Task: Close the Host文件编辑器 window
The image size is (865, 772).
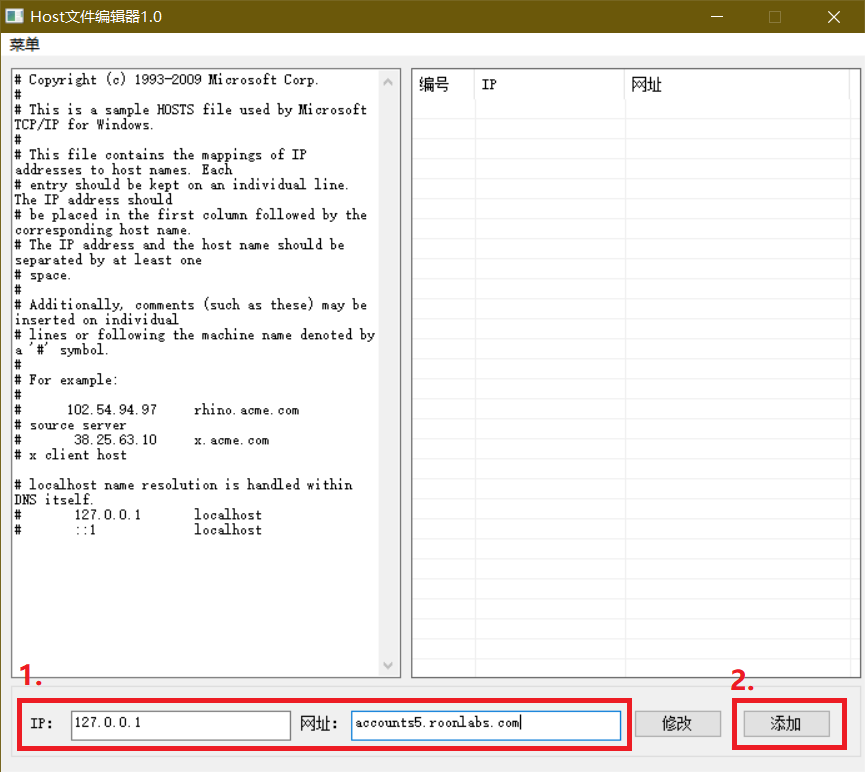Action: point(833,17)
